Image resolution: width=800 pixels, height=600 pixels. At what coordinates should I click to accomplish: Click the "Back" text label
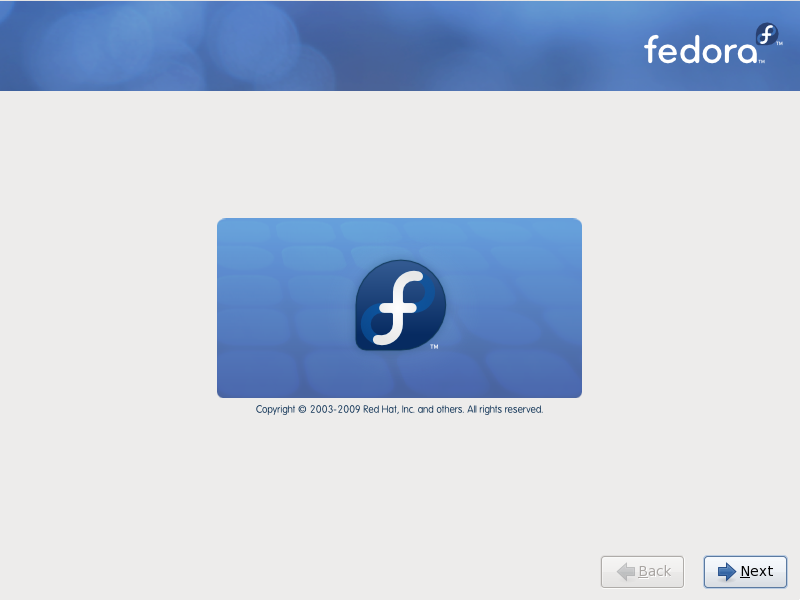pos(655,571)
